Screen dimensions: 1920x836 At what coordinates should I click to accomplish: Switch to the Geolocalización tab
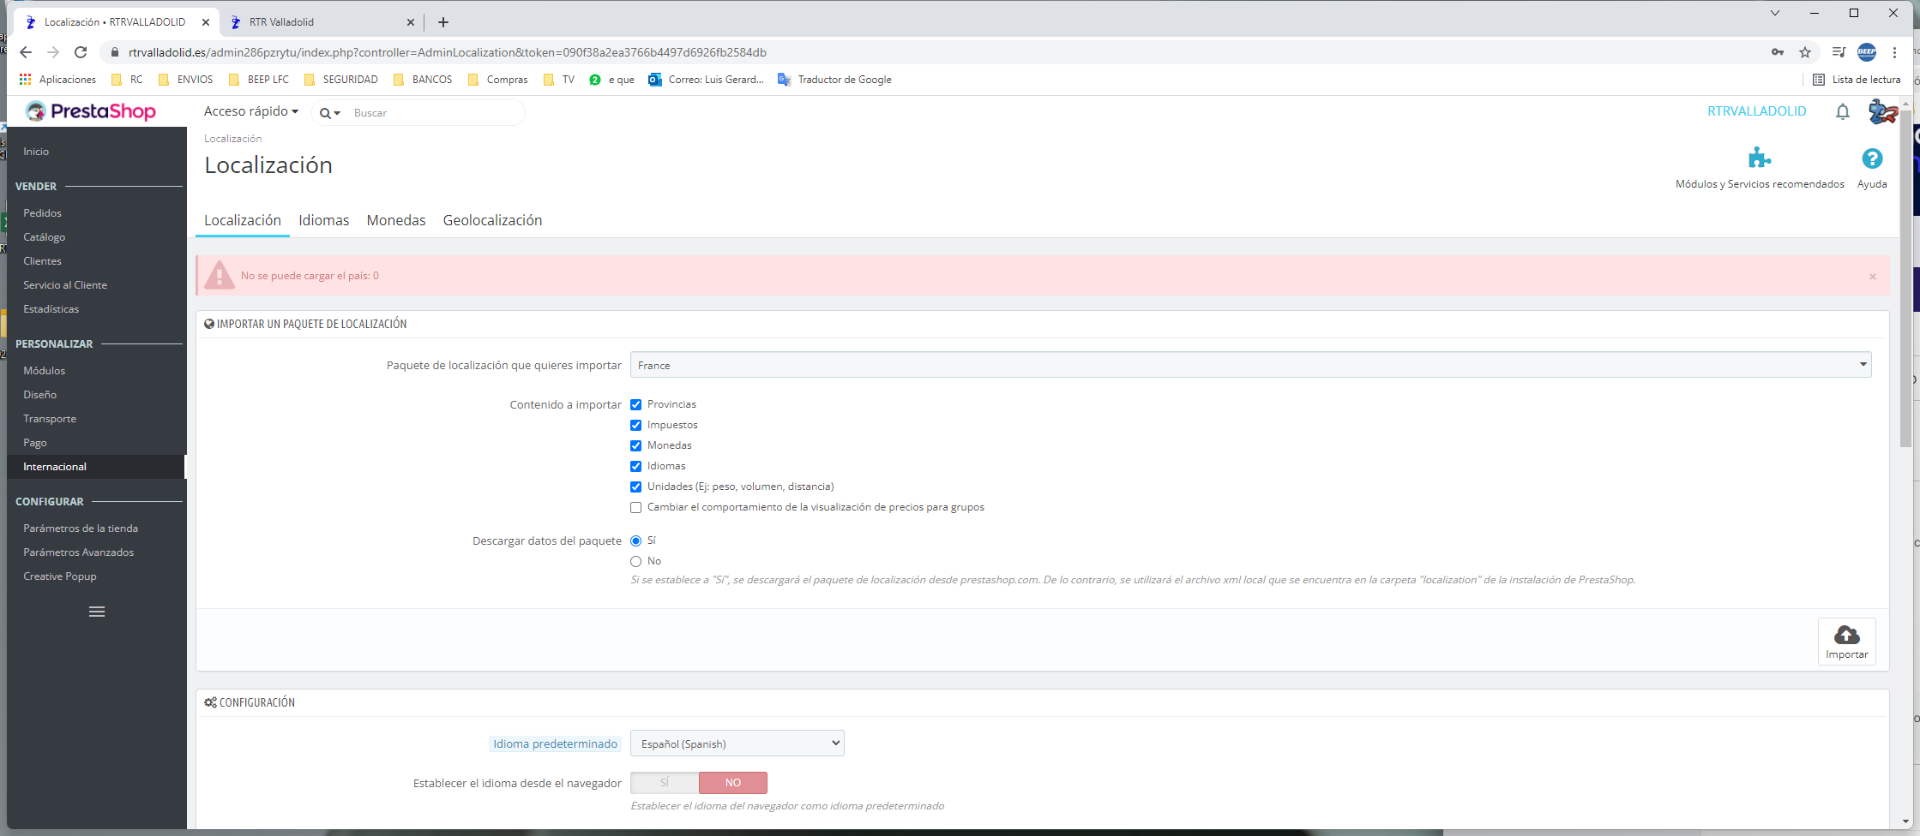tap(492, 220)
